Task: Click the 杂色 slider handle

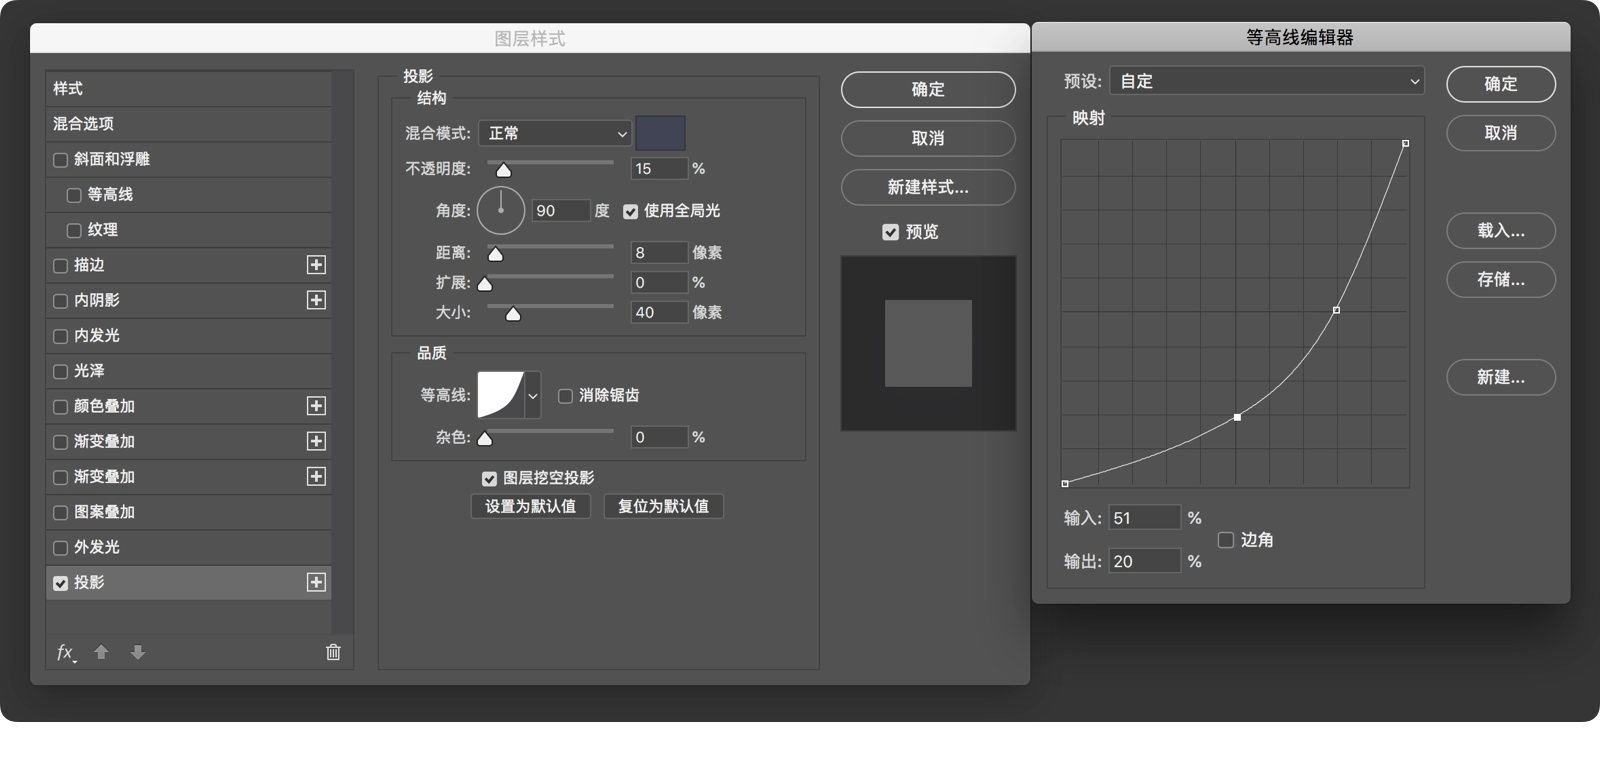Action: (x=485, y=438)
